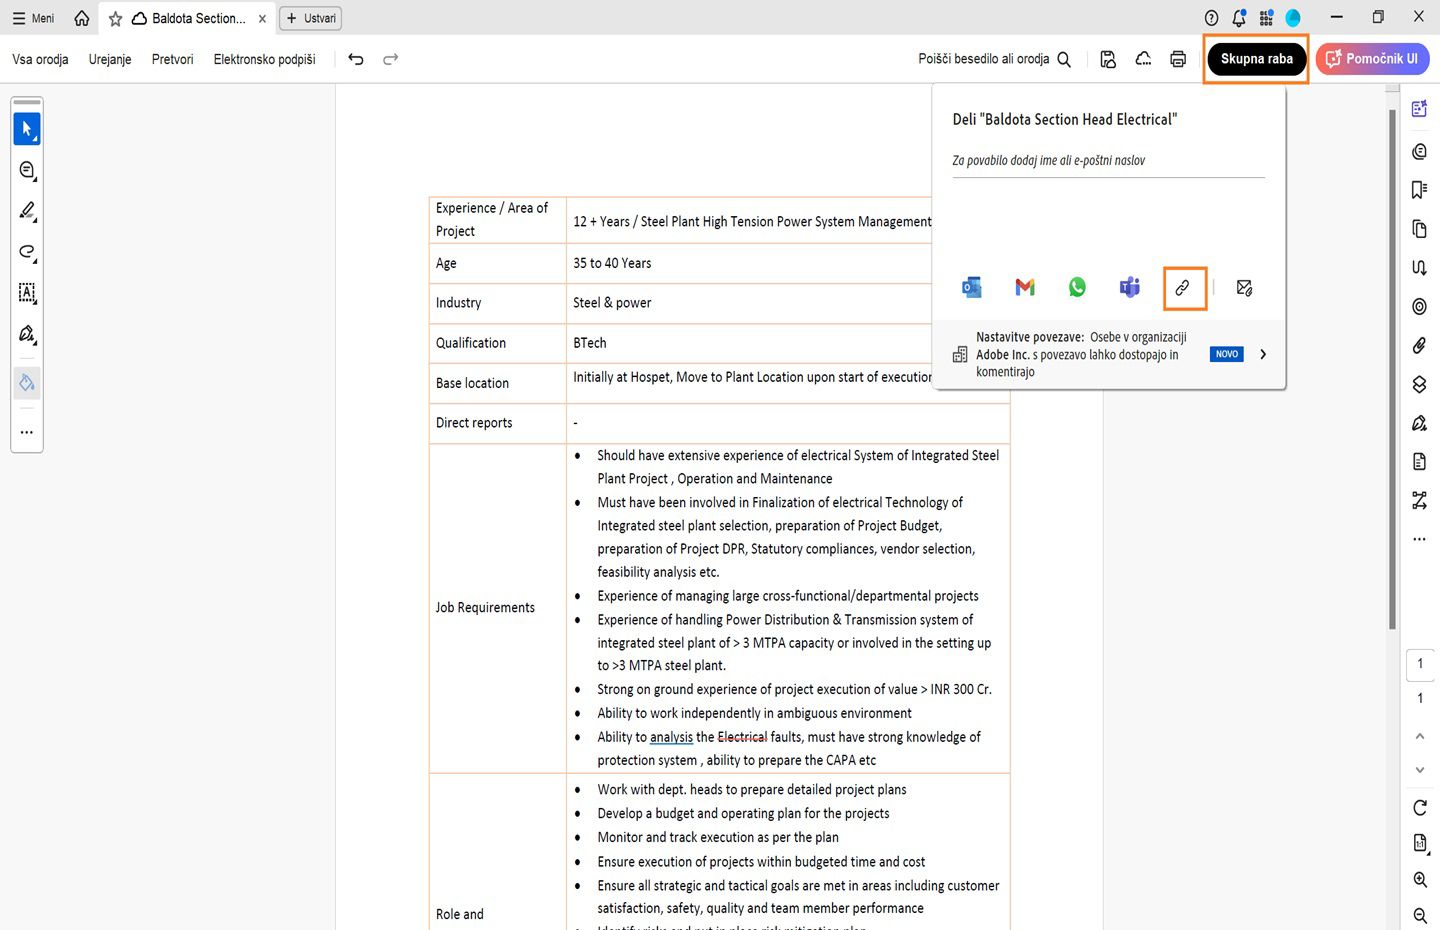This screenshot has height=930, width=1440.
Task: Copy share link icon
Action: (x=1184, y=288)
